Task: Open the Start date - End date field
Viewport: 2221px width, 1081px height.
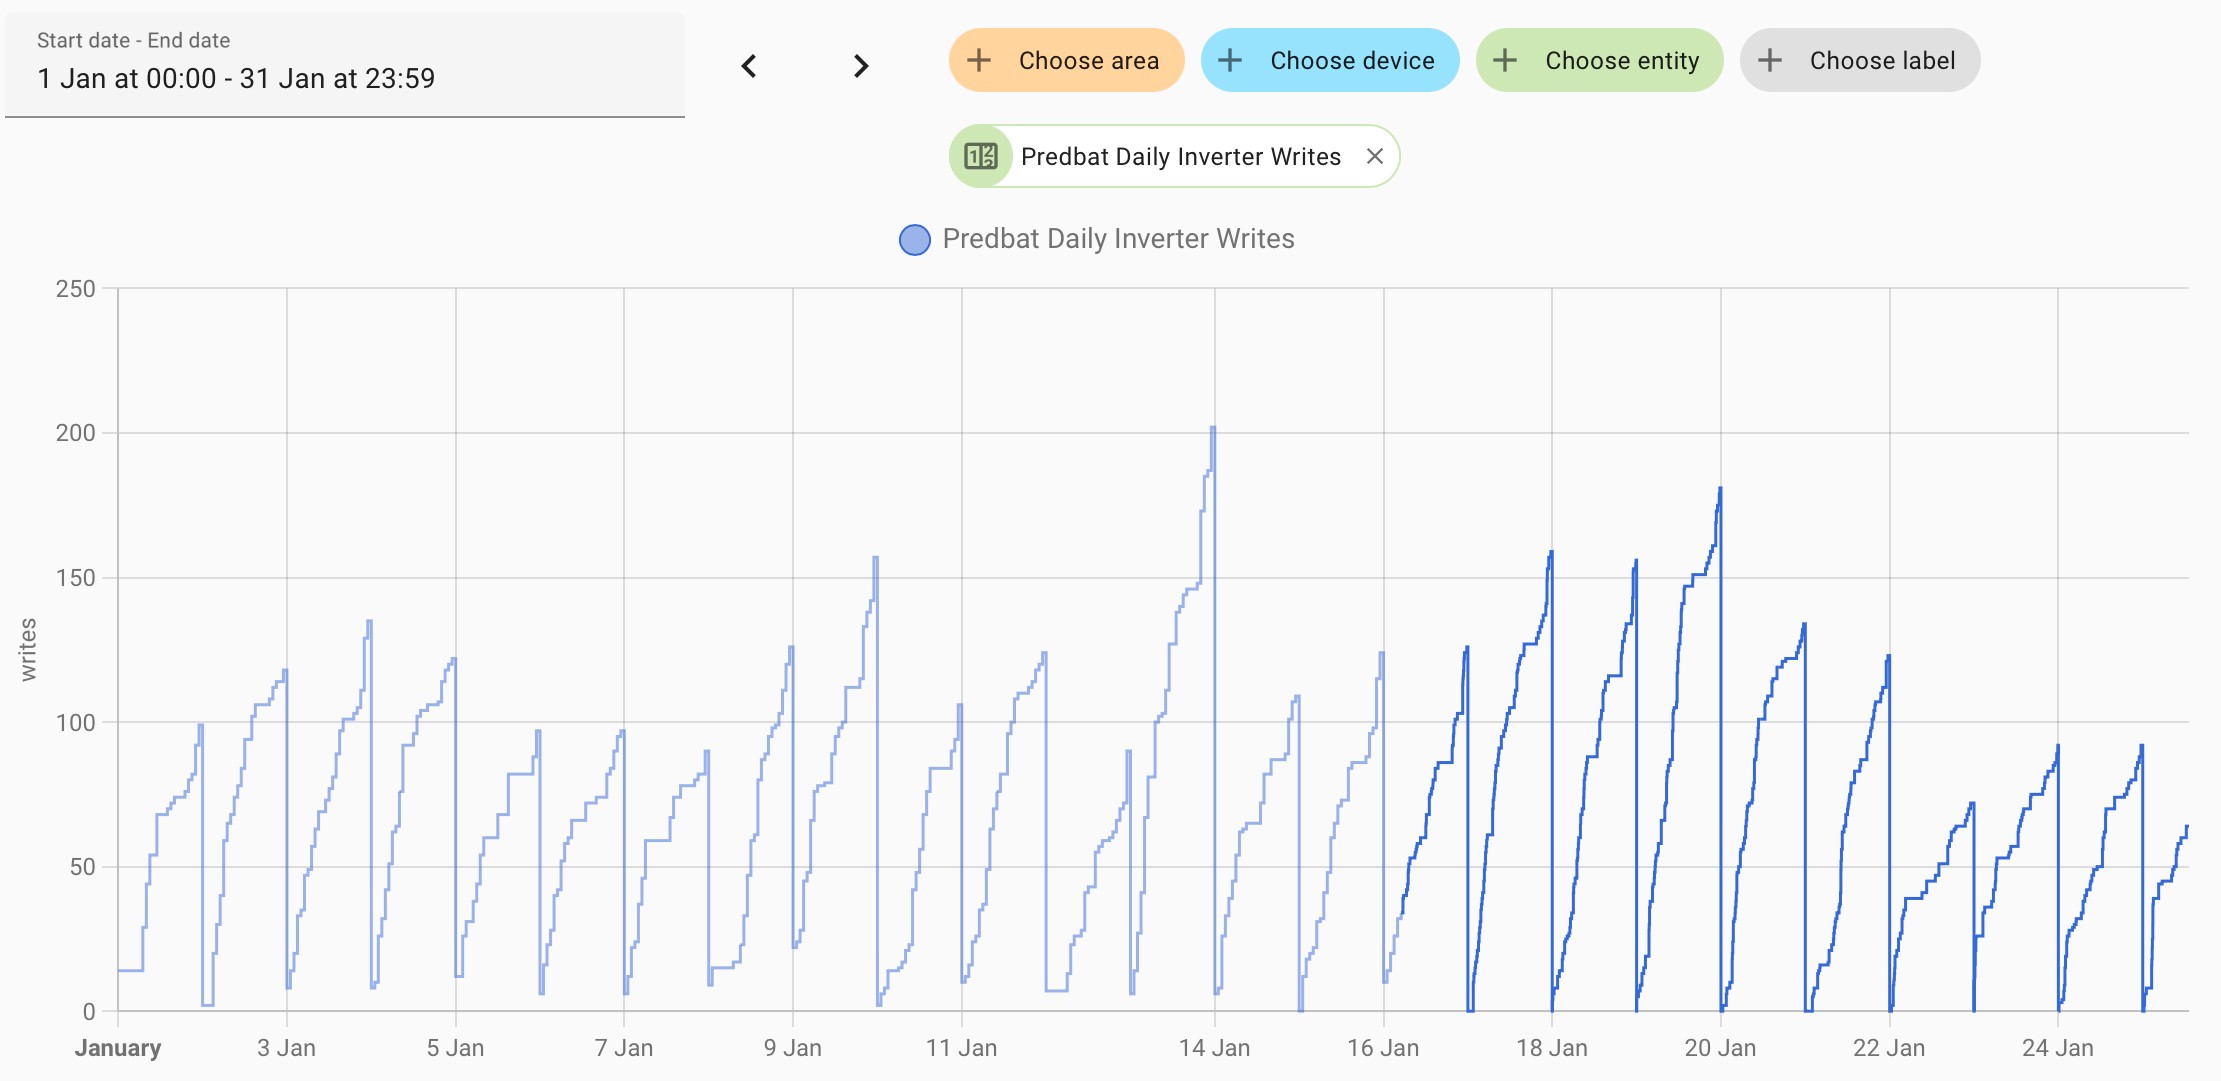Action: point(345,64)
